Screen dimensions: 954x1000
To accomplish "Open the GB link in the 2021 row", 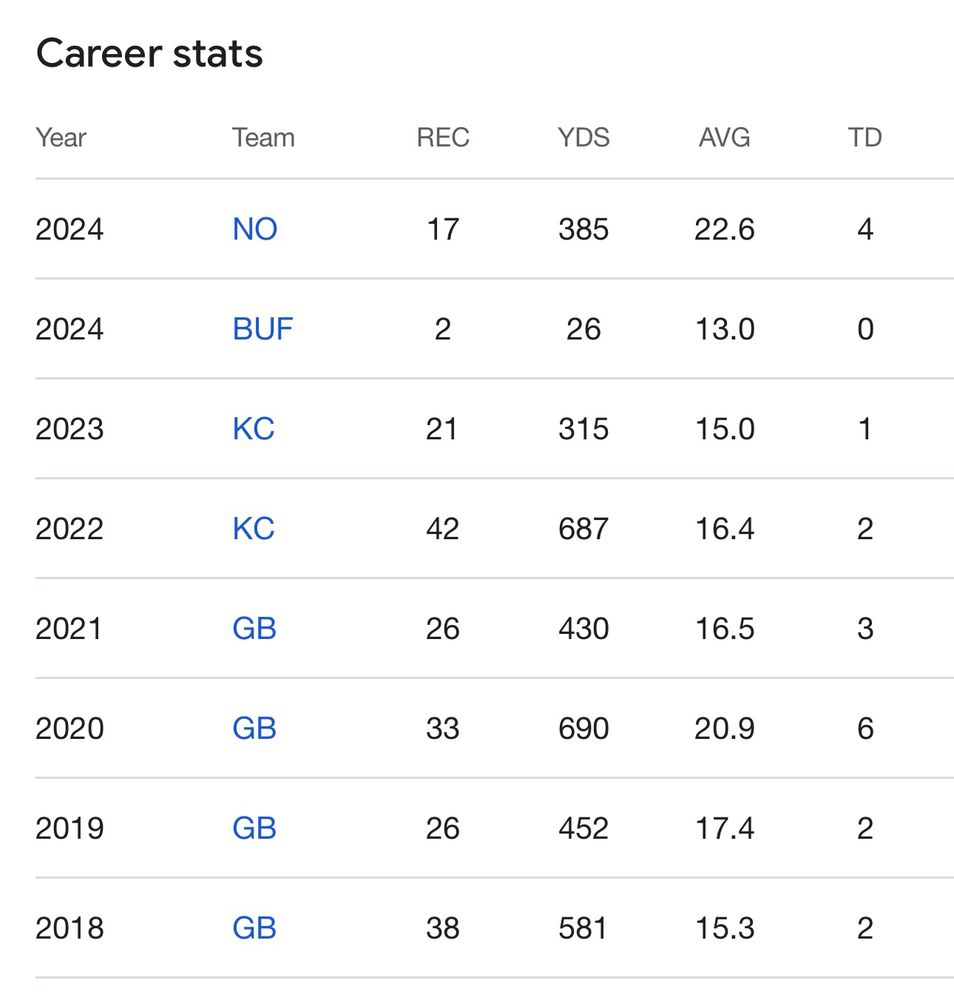I will click(254, 628).
